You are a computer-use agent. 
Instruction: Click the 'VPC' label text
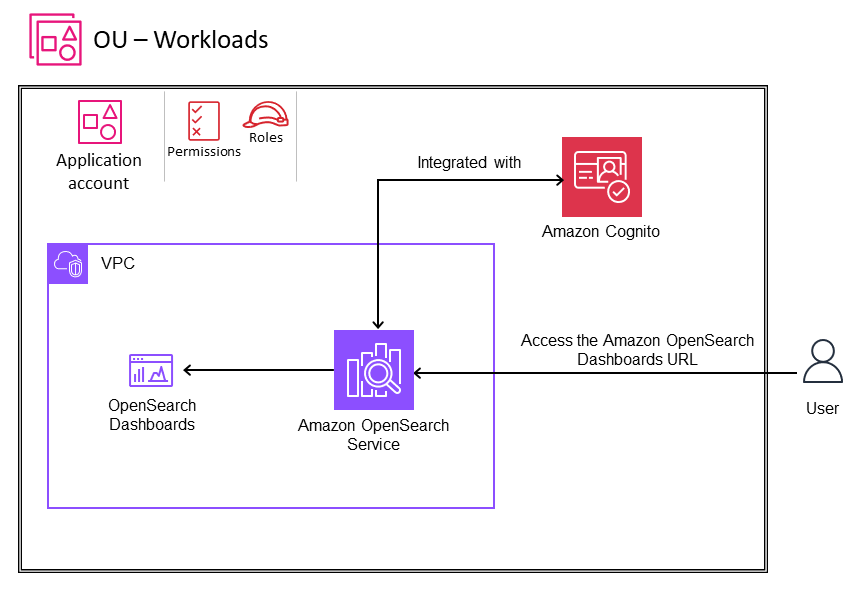118,263
